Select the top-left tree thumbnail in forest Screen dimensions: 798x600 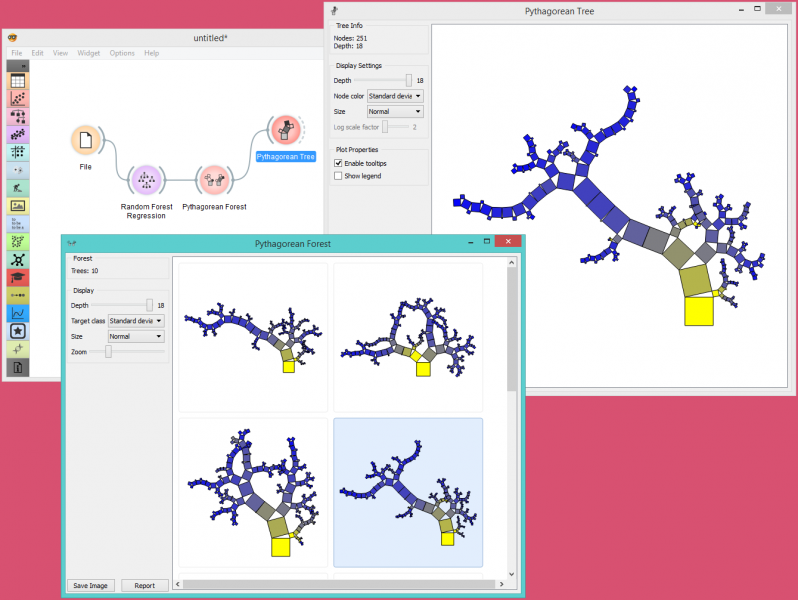(253, 336)
